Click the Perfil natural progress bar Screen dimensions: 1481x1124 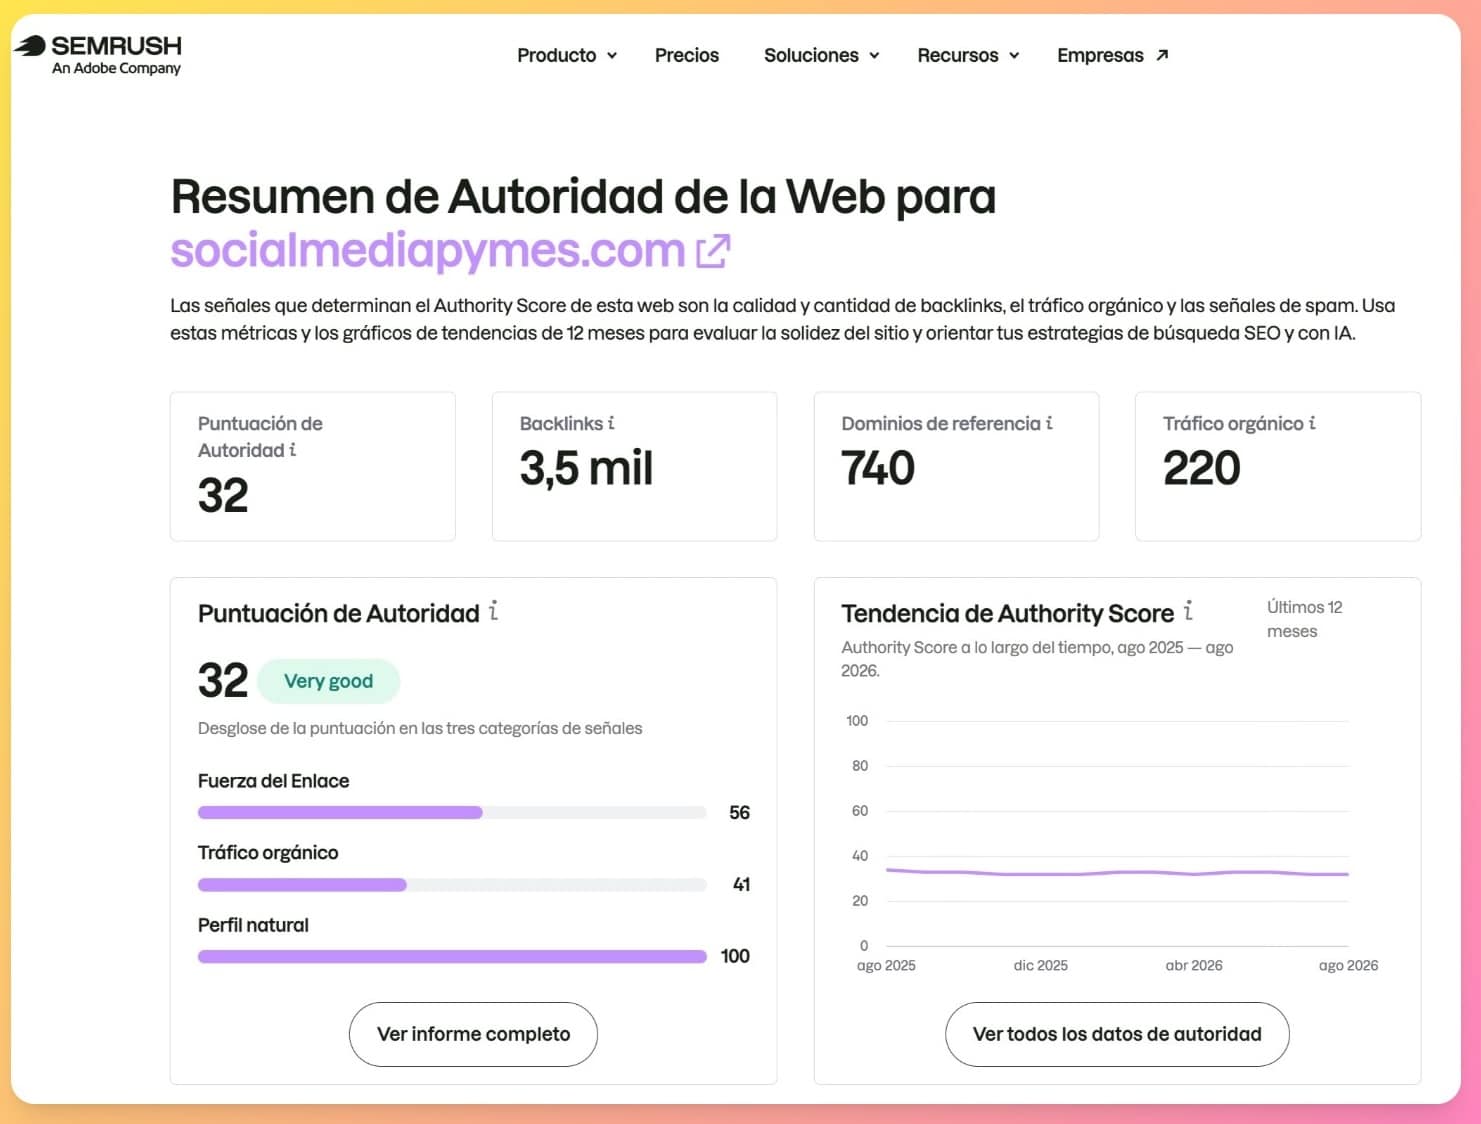pos(452,957)
